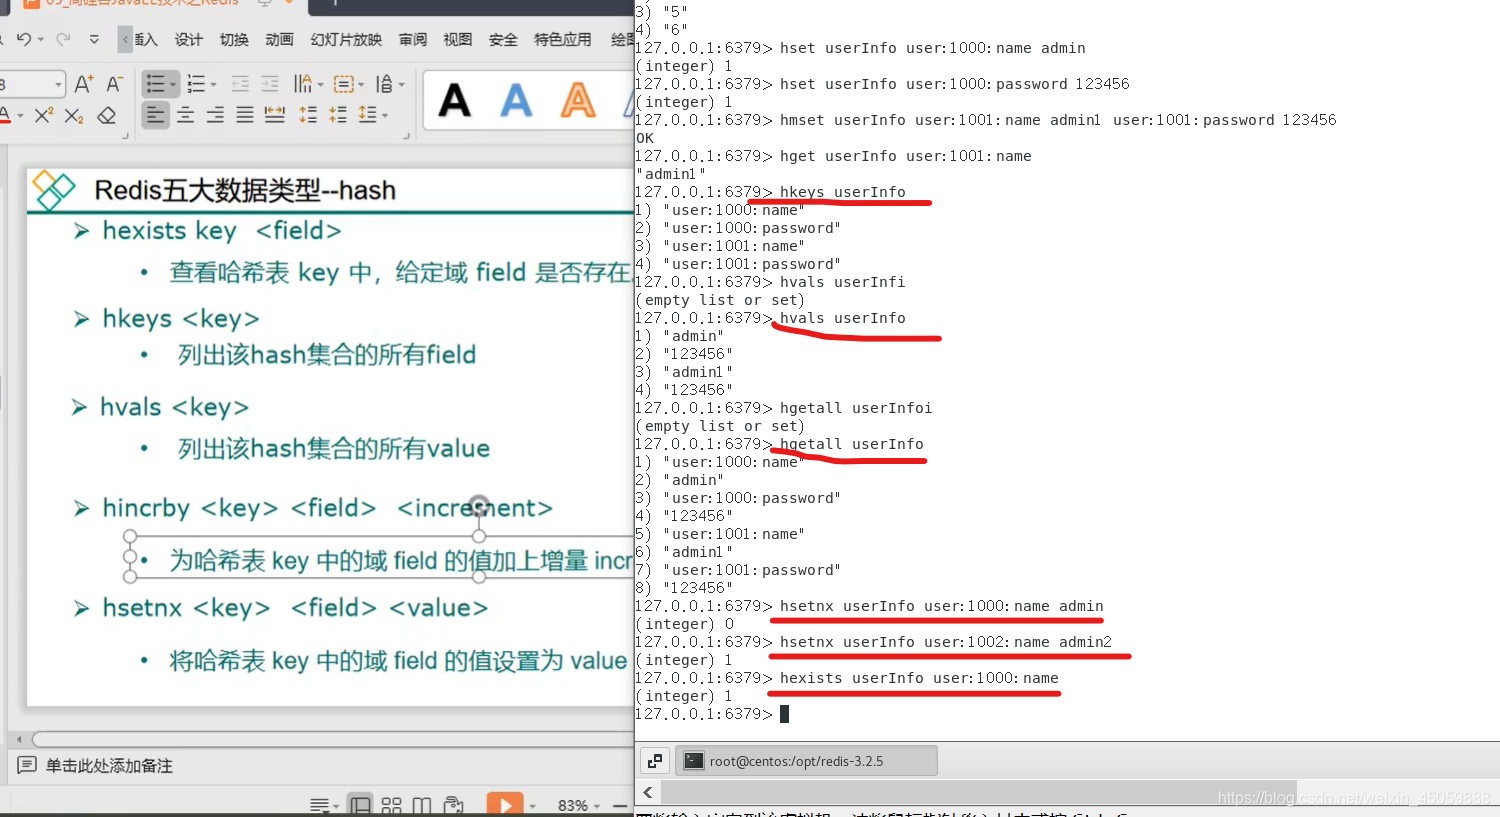This screenshot has height=817, width=1500.
Task: Click increase paragraph spacing icon
Action: pyautogui.click(x=308, y=115)
